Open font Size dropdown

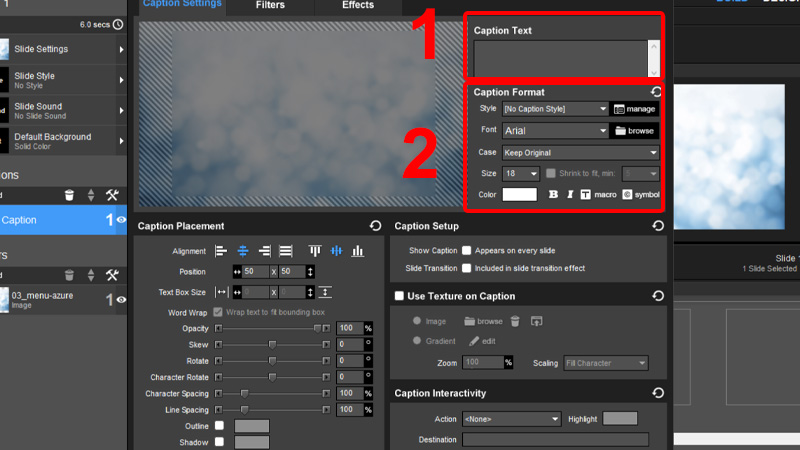click(520, 173)
